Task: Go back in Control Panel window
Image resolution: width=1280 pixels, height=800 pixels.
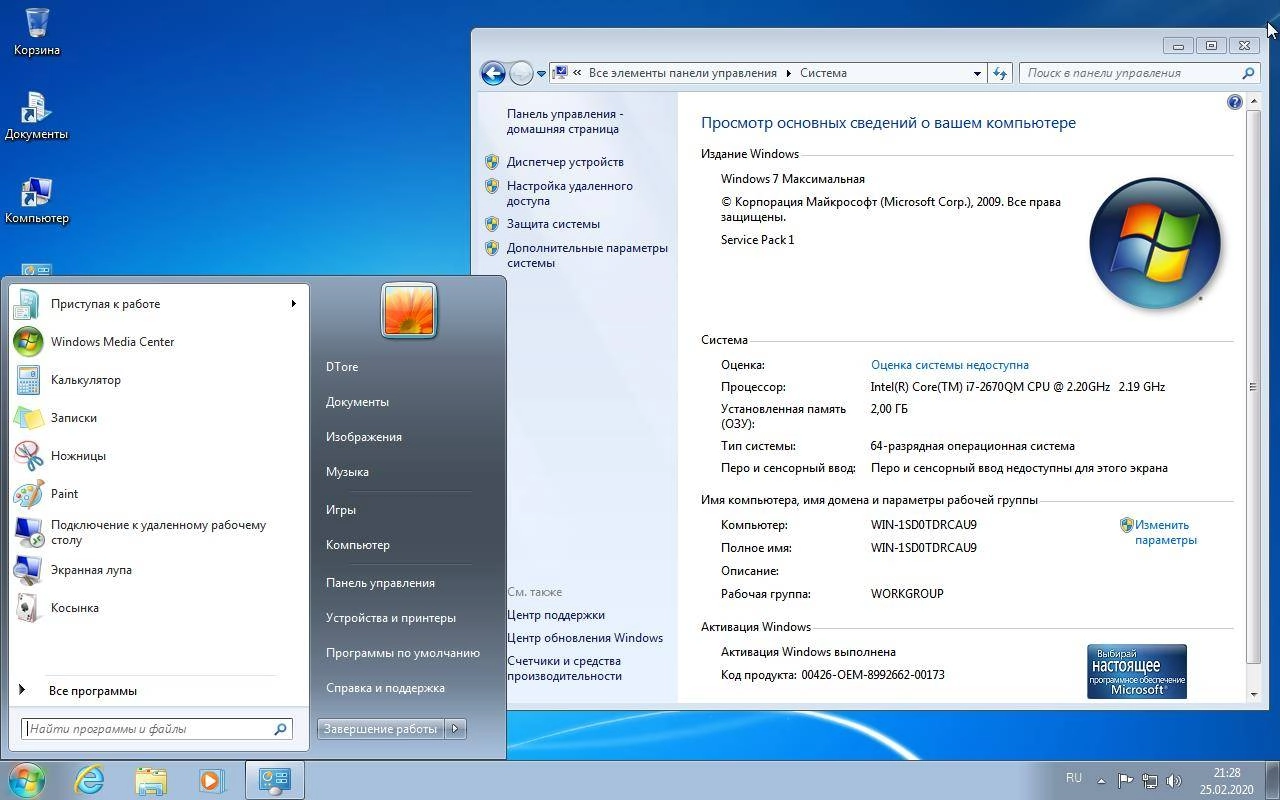Action: 492,73
